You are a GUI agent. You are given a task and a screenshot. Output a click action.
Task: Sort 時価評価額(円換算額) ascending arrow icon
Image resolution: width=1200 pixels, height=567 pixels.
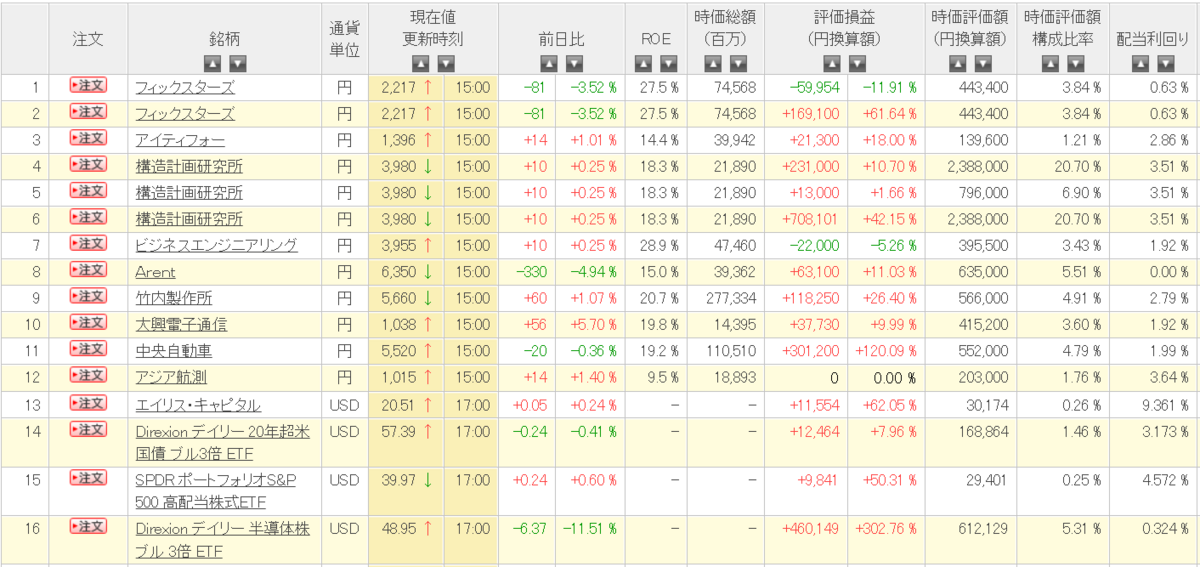pyautogui.click(x=956, y=63)
